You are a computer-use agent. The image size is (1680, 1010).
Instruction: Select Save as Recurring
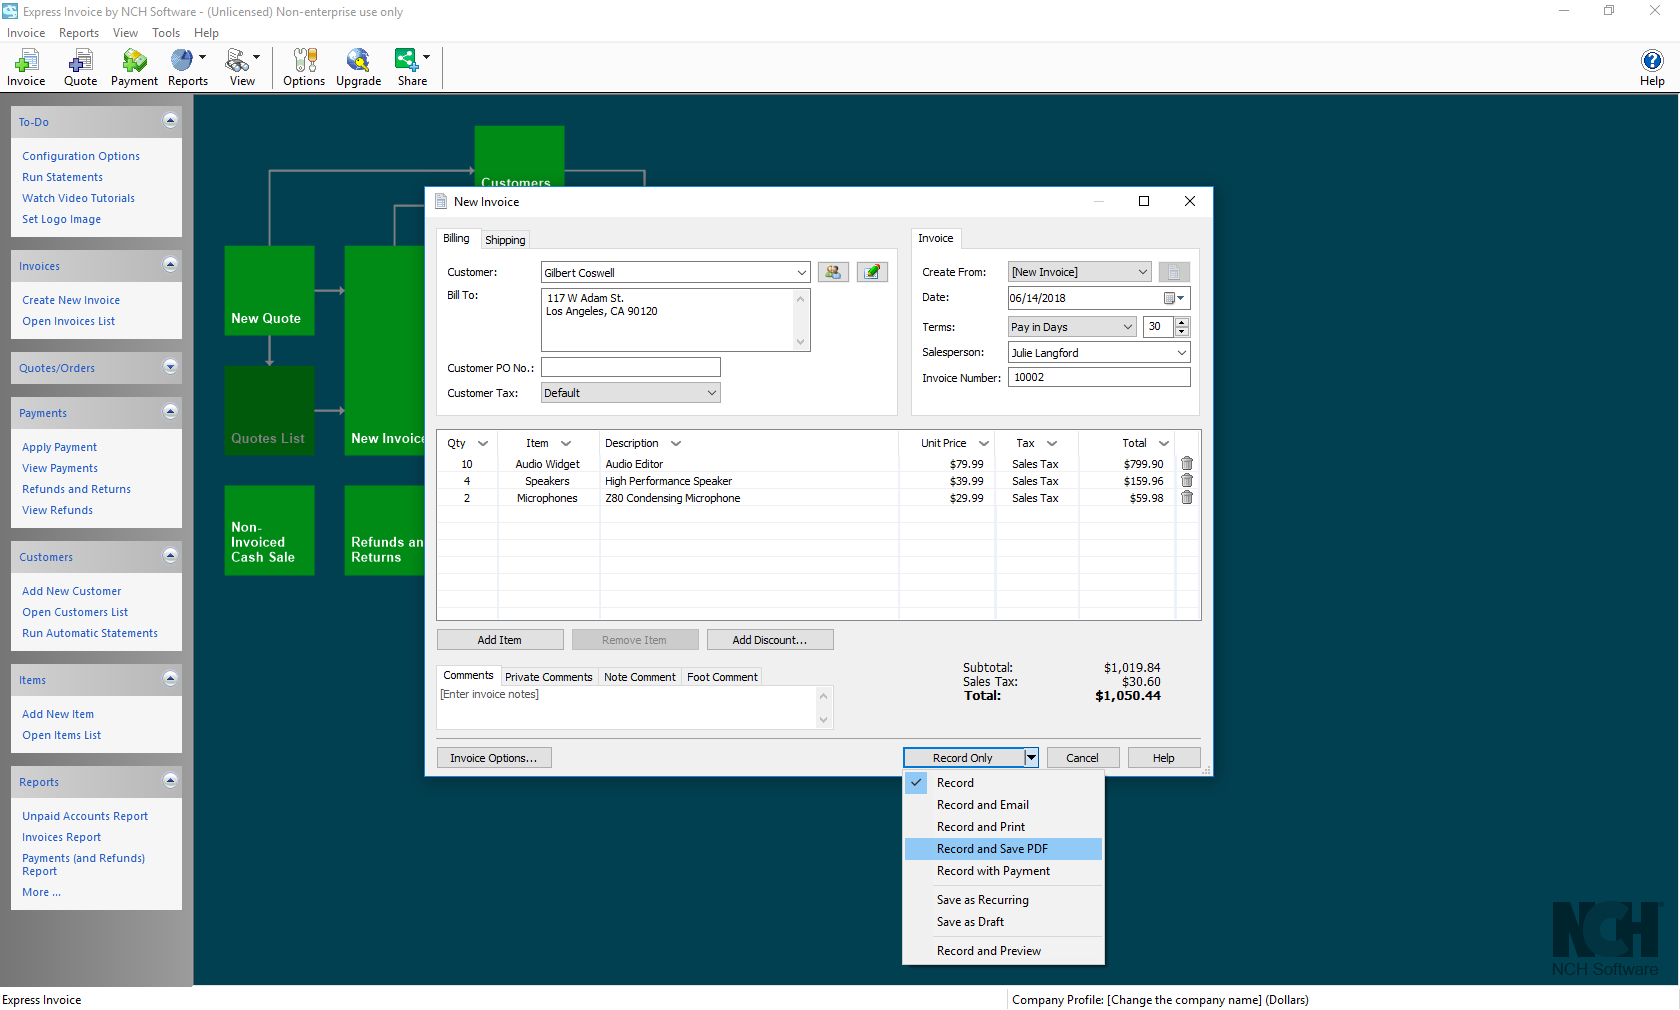point(1003,900)
